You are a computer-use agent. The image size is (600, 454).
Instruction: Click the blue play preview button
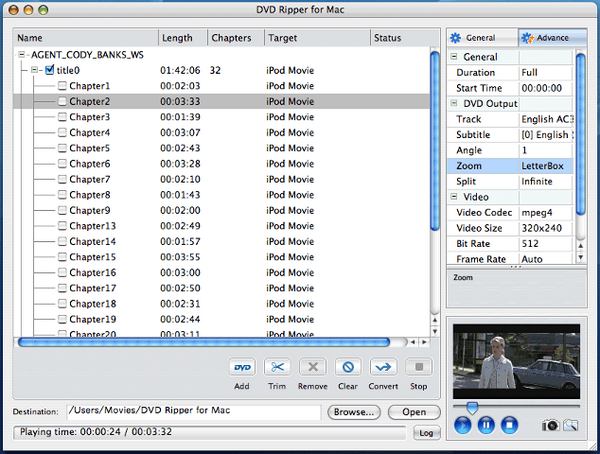click(463, 425)
